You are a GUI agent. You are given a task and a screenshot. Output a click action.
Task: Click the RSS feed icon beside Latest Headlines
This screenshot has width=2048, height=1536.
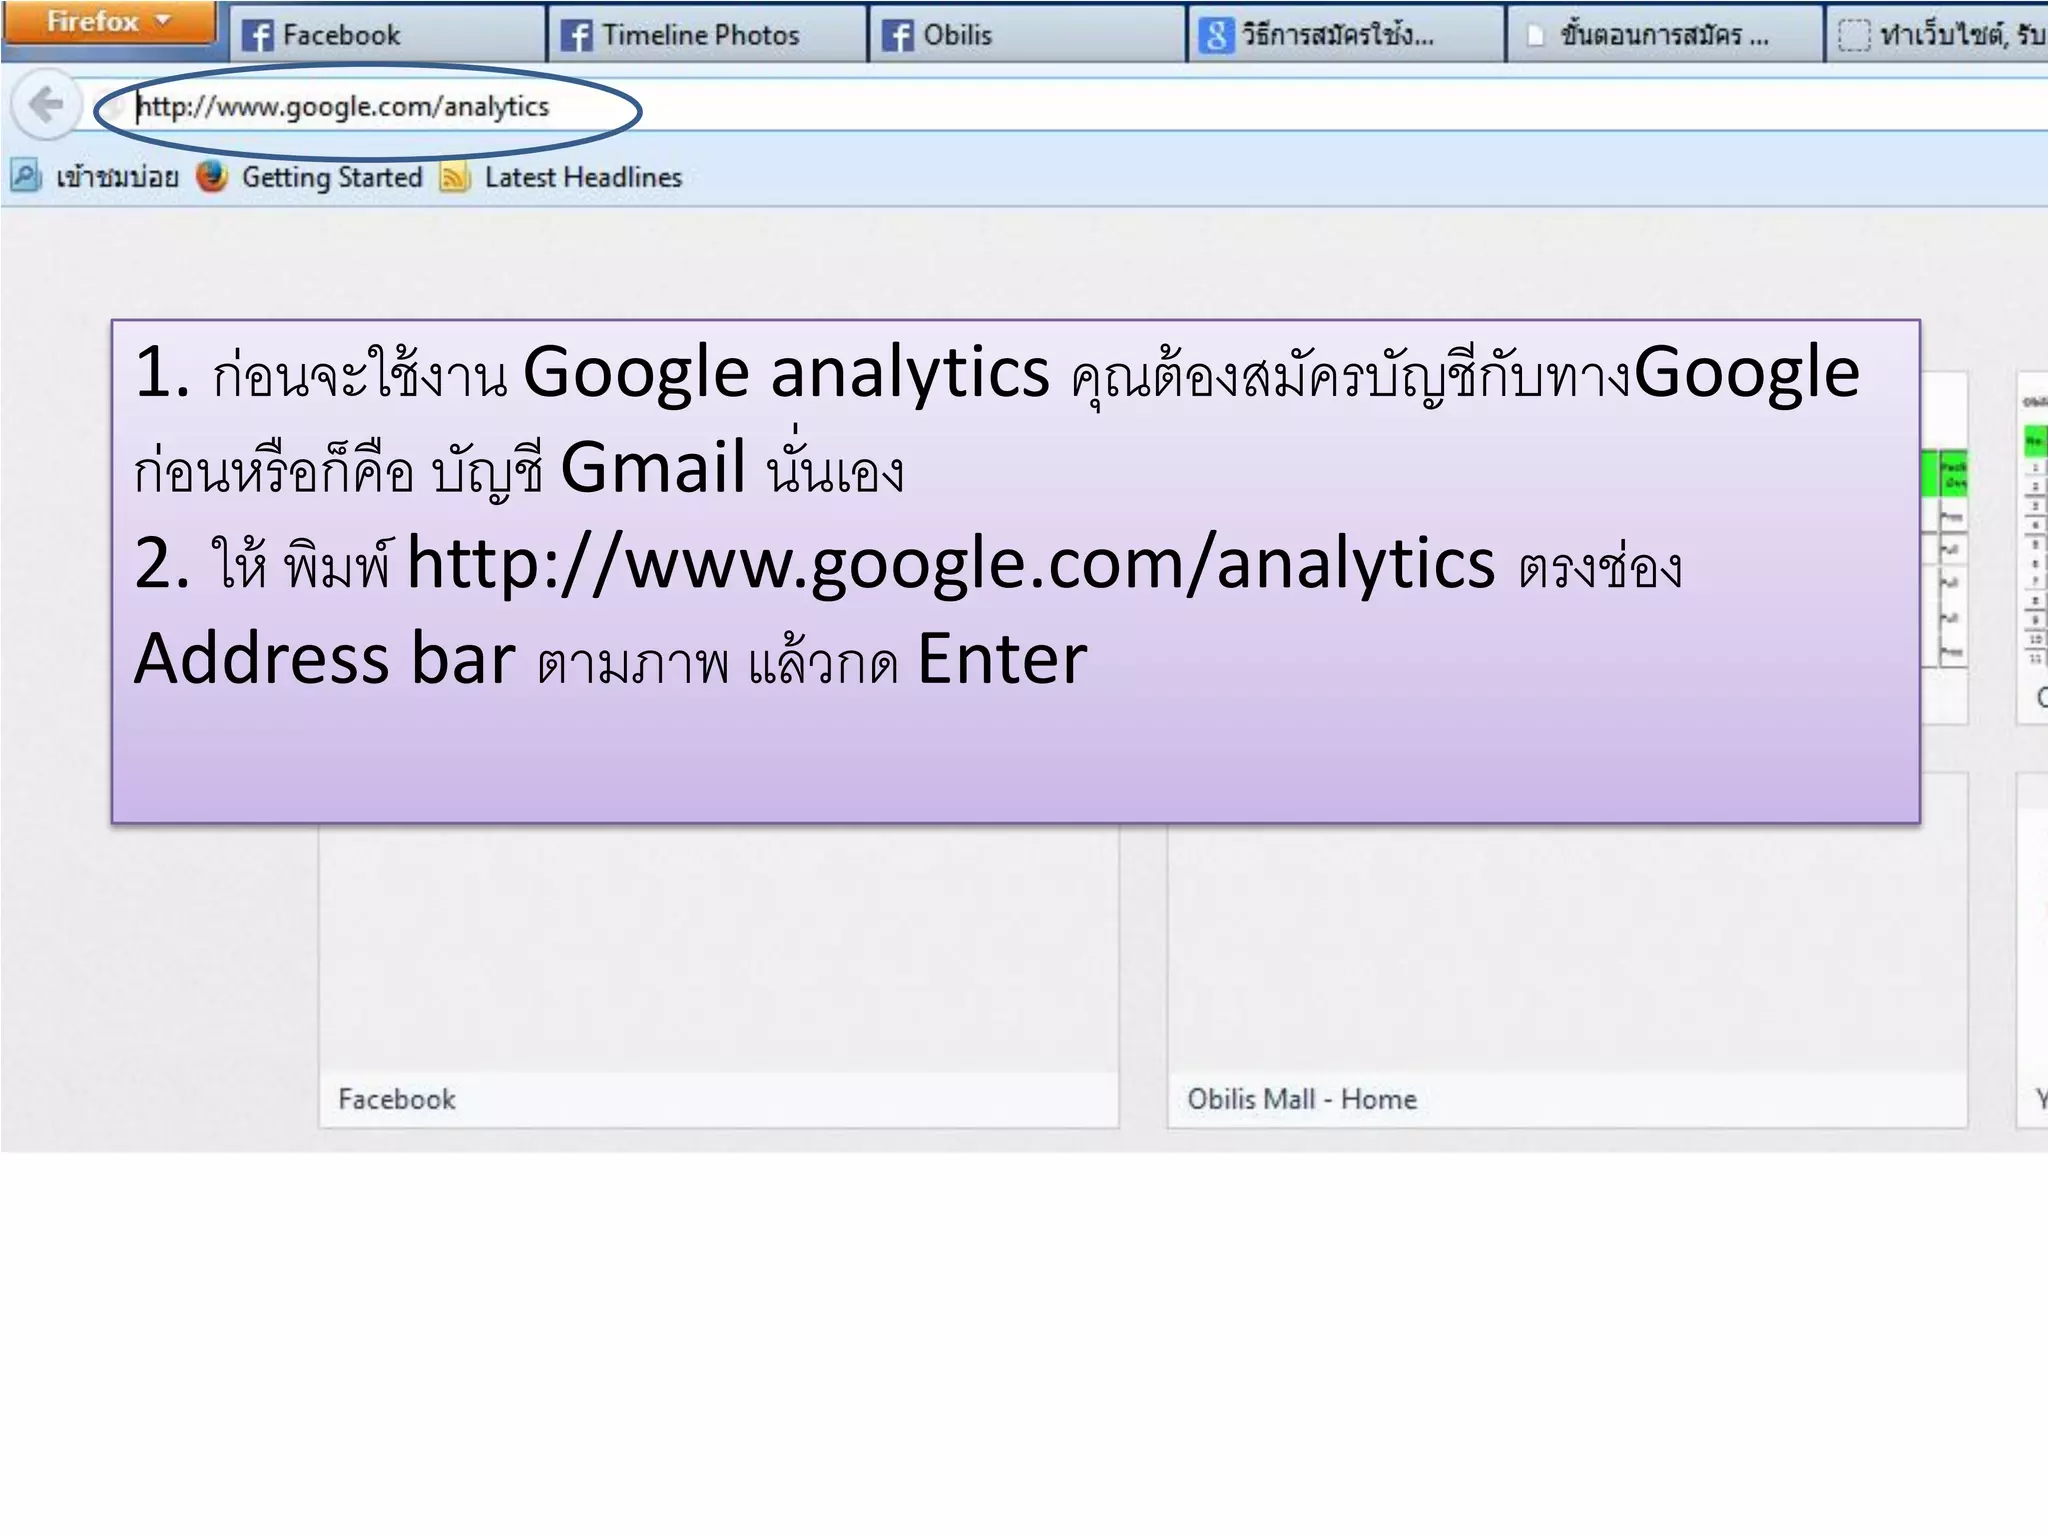coord(455,178)
